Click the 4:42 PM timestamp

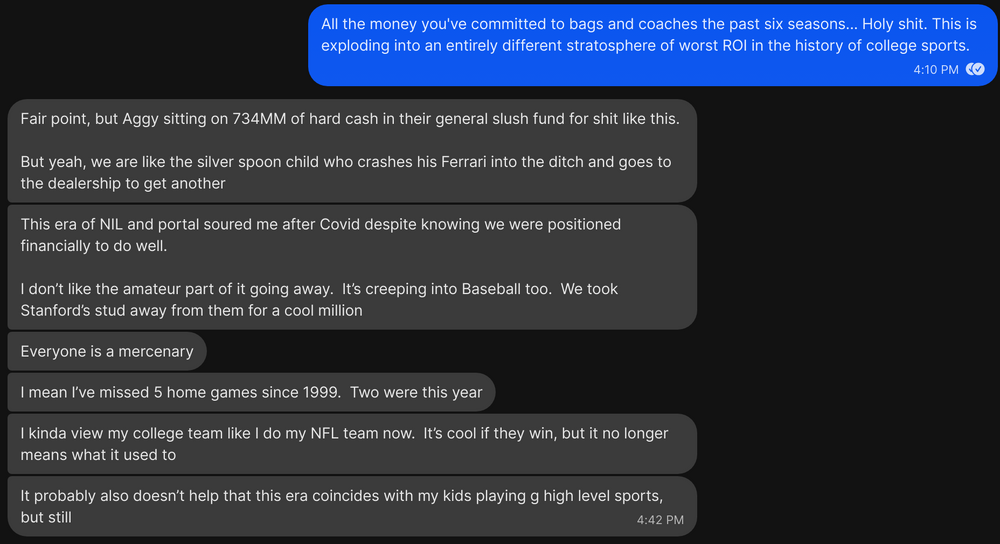660,520
